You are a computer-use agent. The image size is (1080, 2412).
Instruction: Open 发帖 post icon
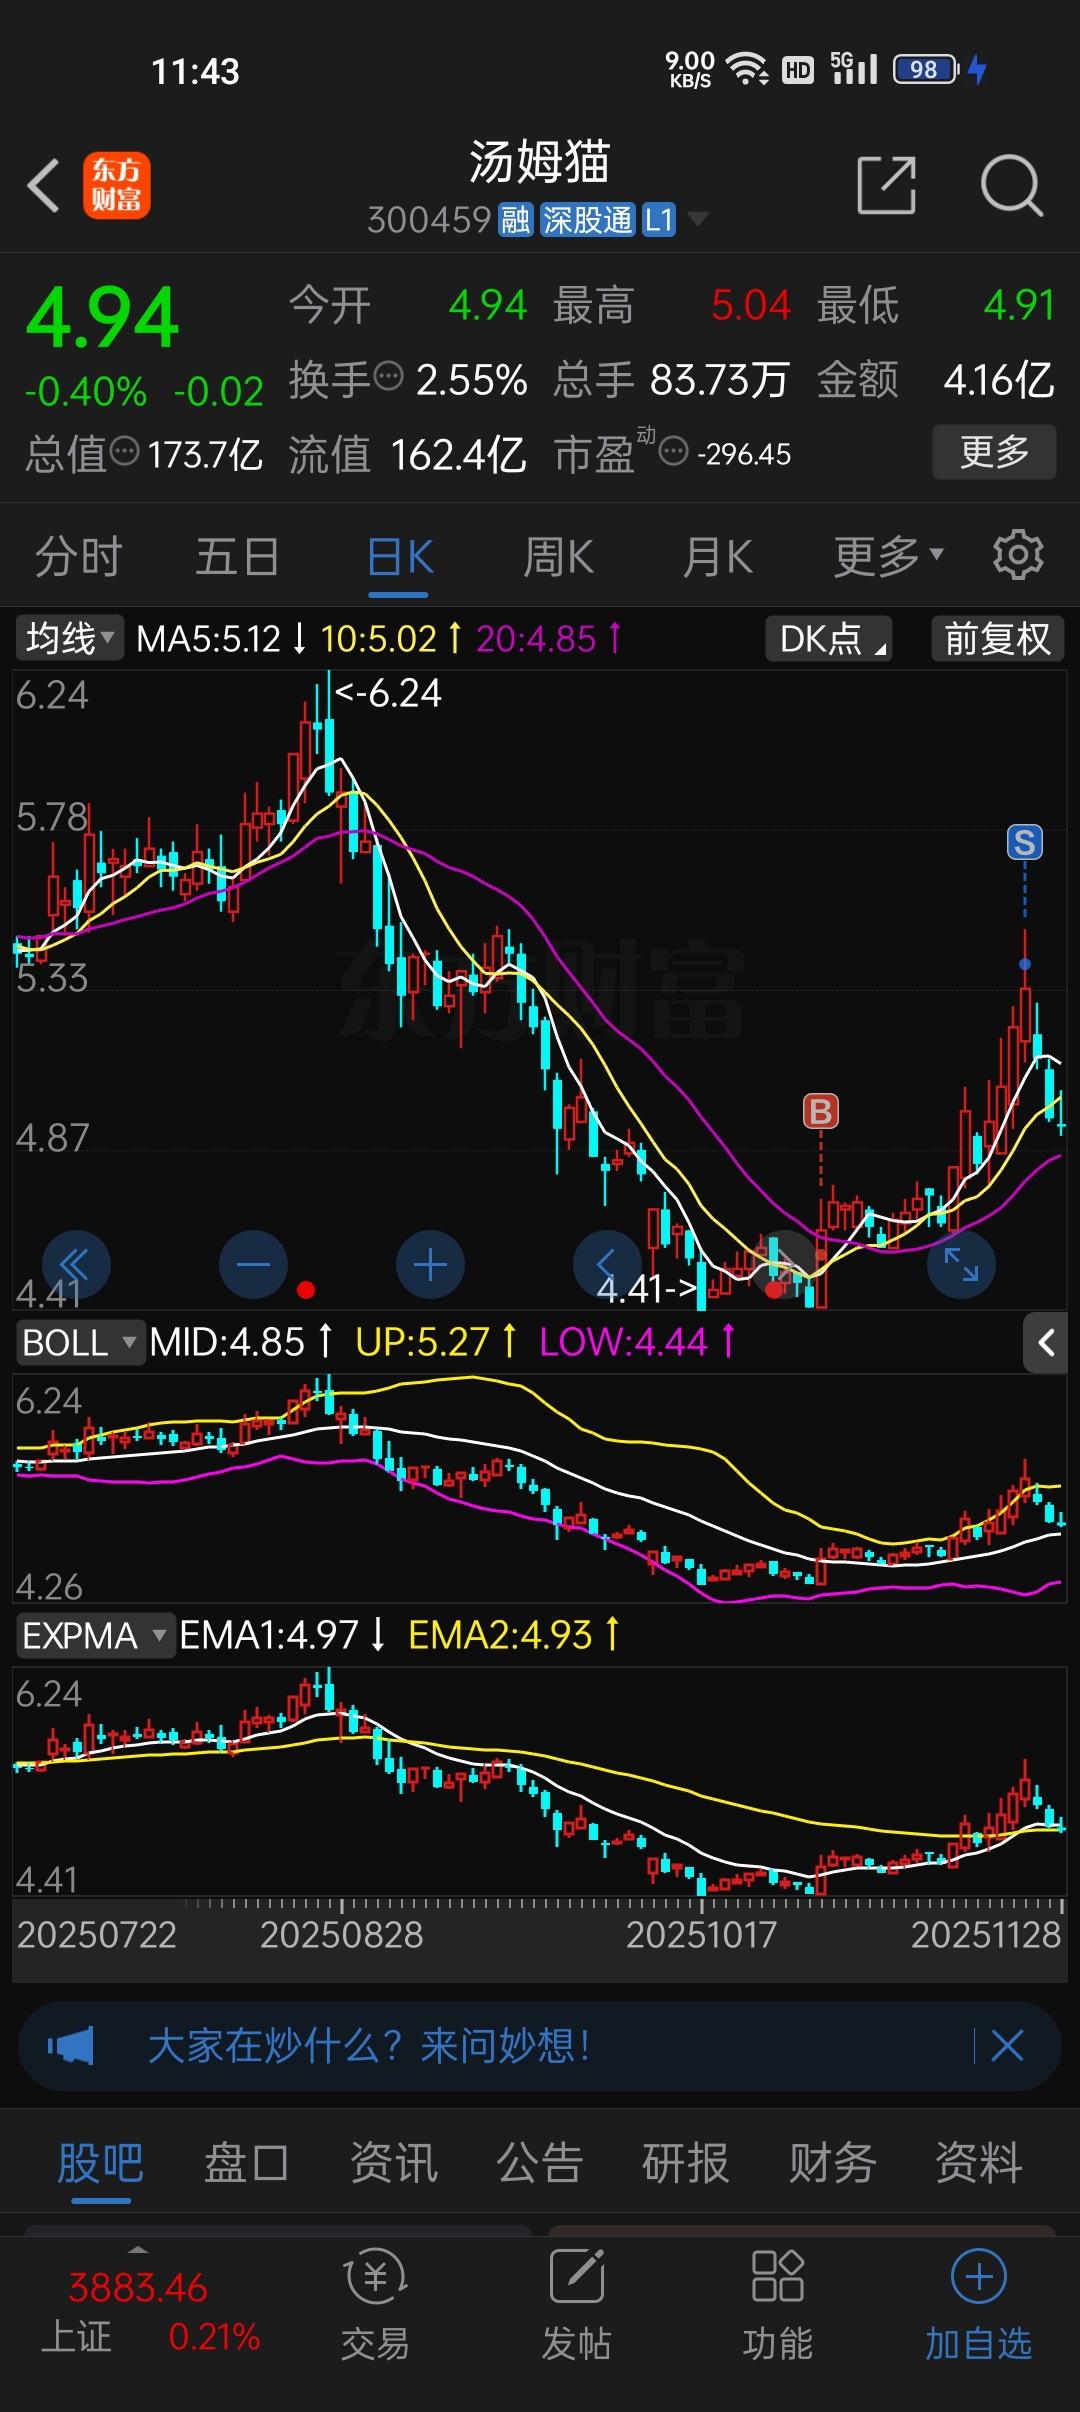click(x=577, y=2304)
